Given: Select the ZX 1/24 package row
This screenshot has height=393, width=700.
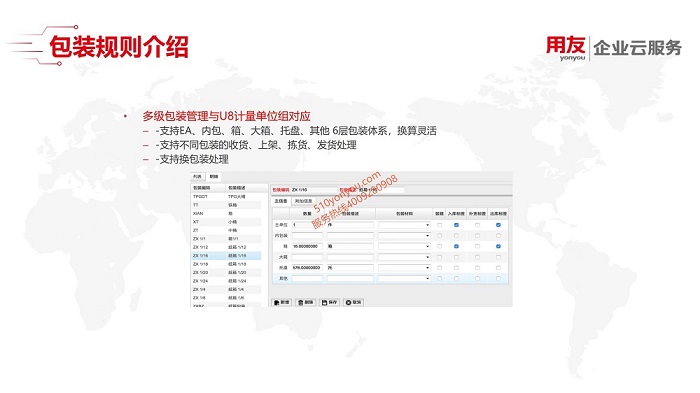Looking at the screenshot, I should tap(226, 281).
